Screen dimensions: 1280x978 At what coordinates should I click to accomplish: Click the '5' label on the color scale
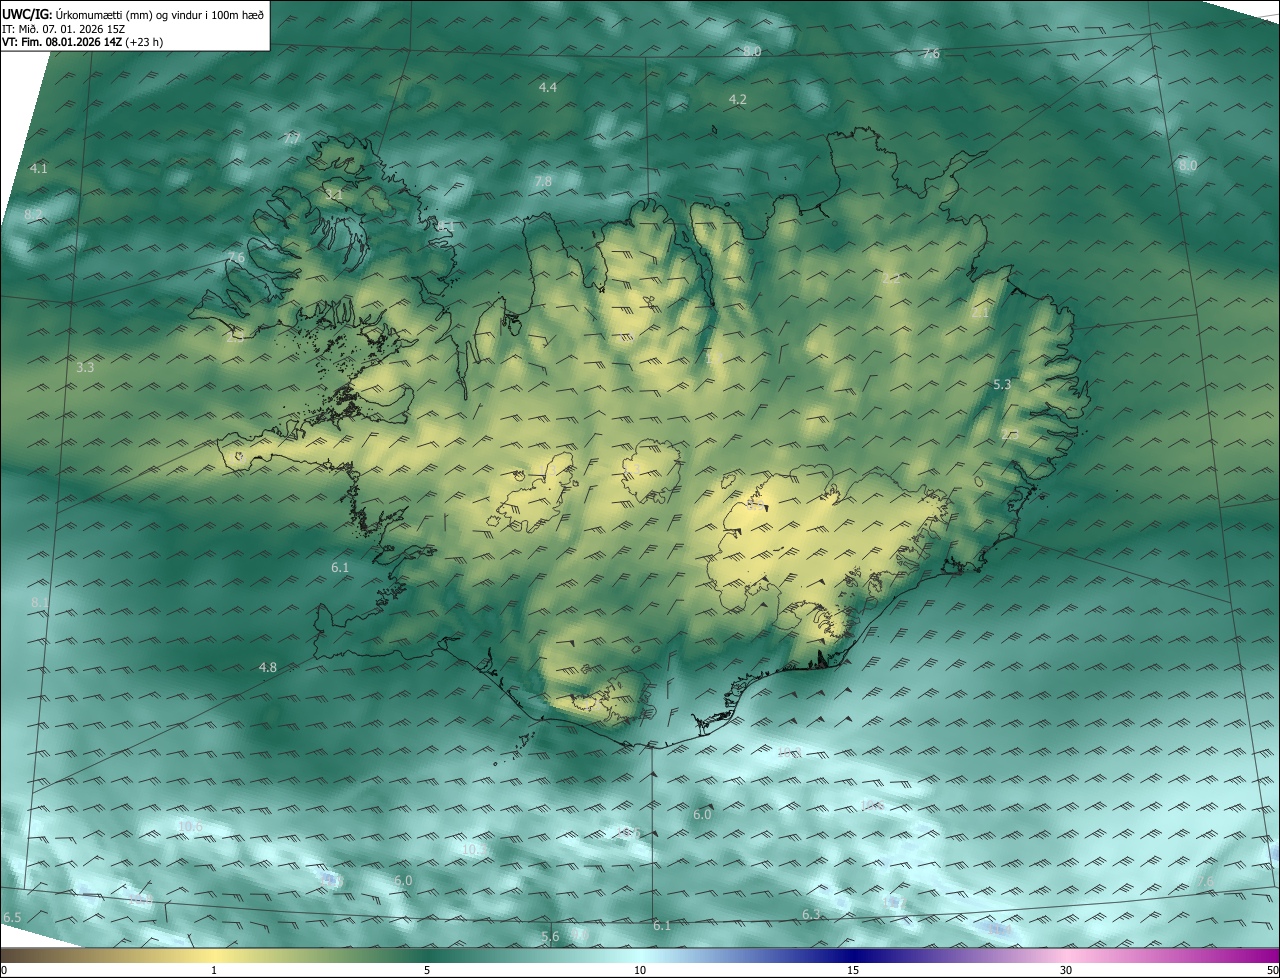click(427, 970)
